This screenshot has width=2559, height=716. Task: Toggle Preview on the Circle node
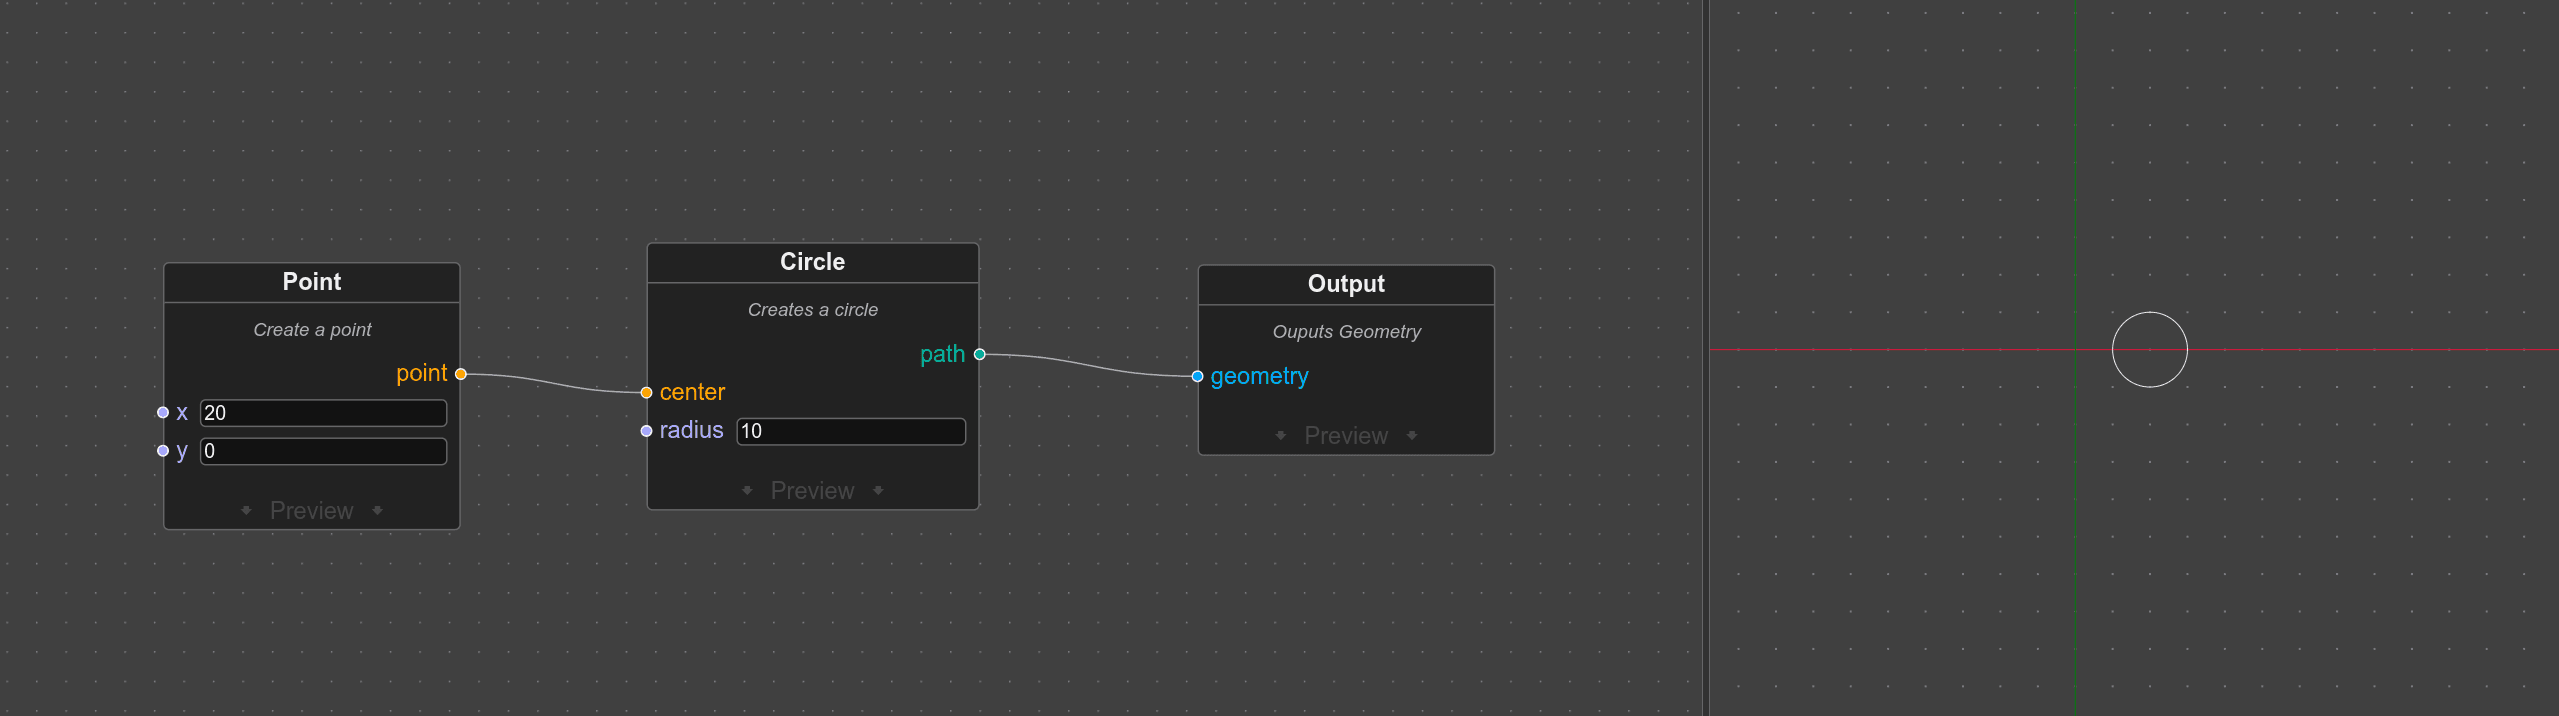coord(812,491)
